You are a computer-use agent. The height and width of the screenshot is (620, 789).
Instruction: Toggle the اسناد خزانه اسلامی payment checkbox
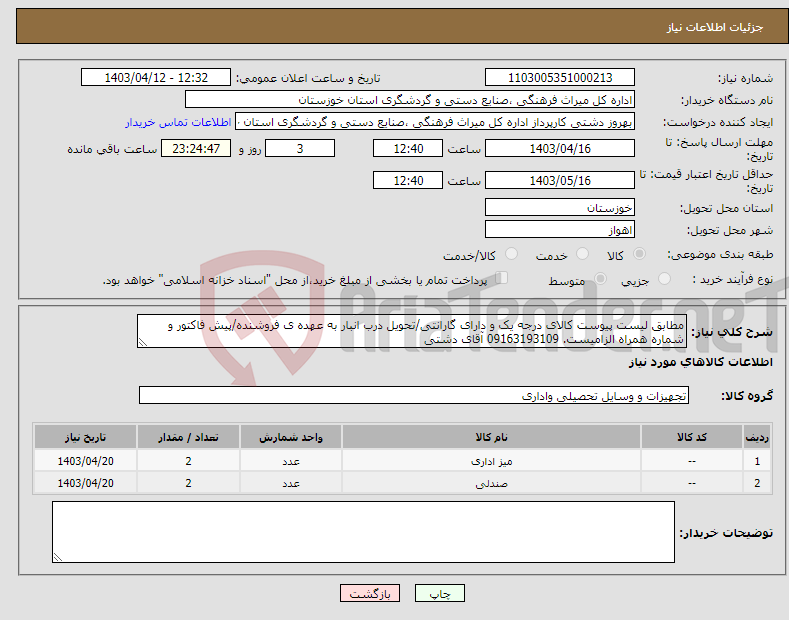(x=502, y=278)
